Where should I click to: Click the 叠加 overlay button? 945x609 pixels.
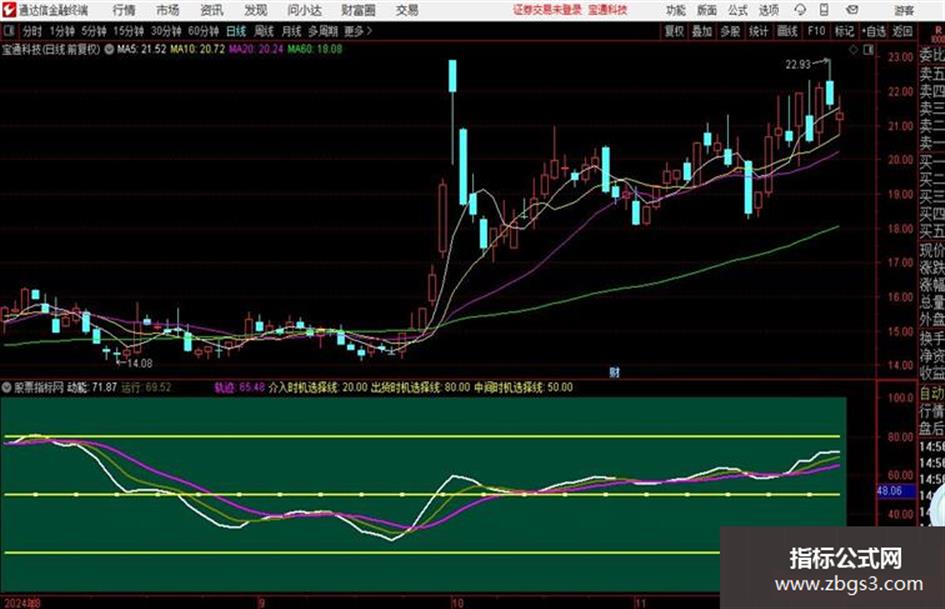[x=702, y=31]
